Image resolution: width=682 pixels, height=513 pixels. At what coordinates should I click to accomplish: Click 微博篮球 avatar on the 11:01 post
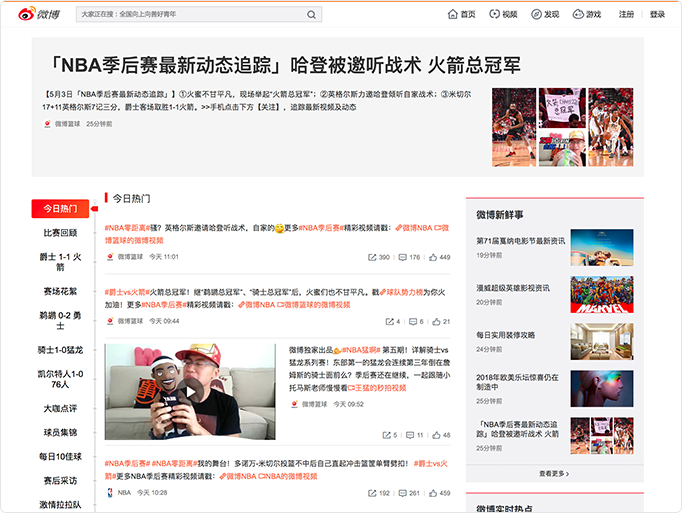pyautogui.click(x=110, y=257)
